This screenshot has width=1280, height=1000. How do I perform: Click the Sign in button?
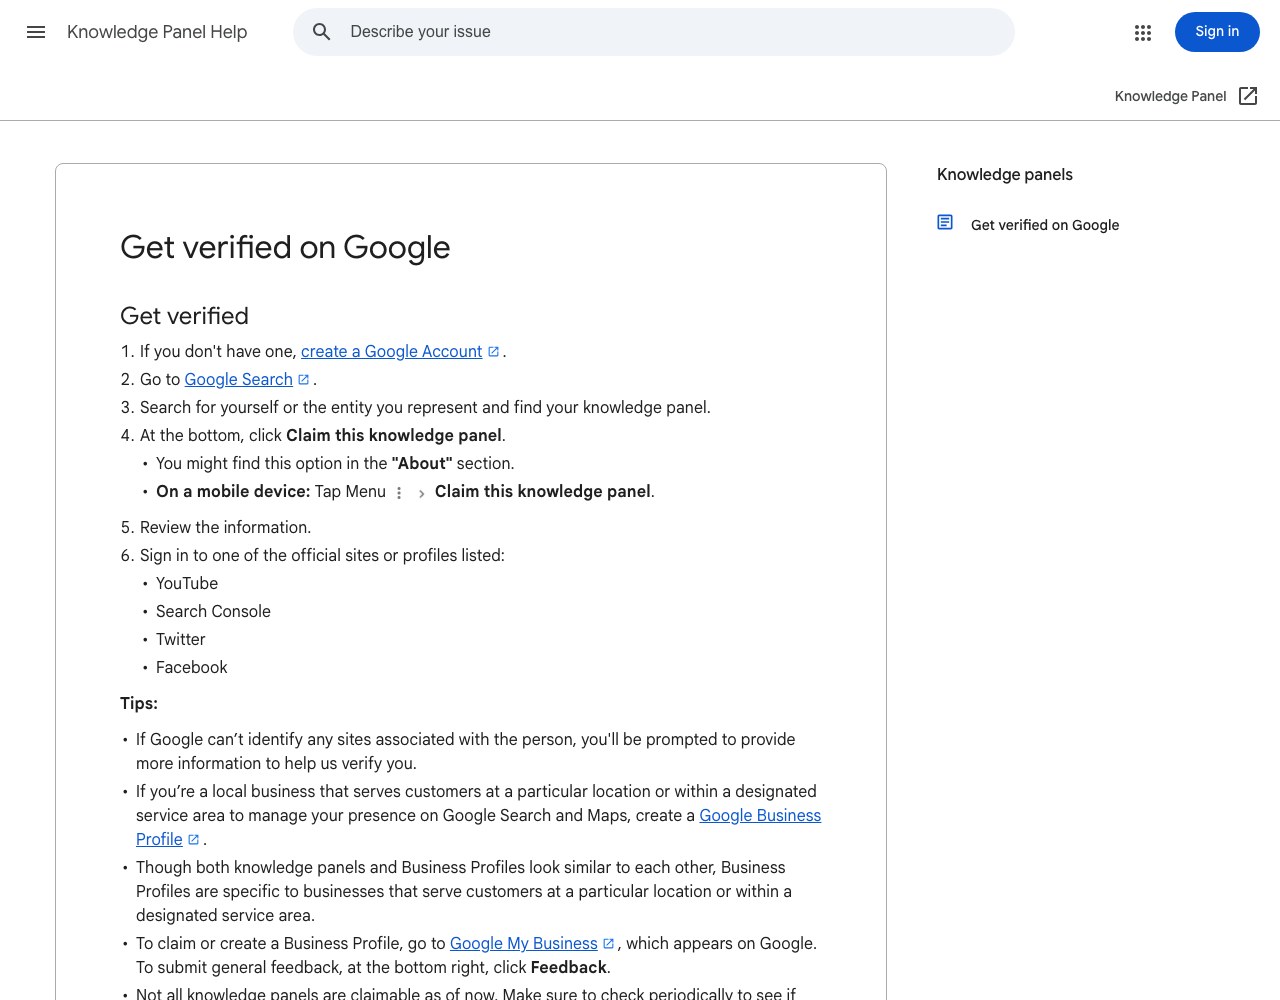pyautogui.click(x=1217, y=32)
